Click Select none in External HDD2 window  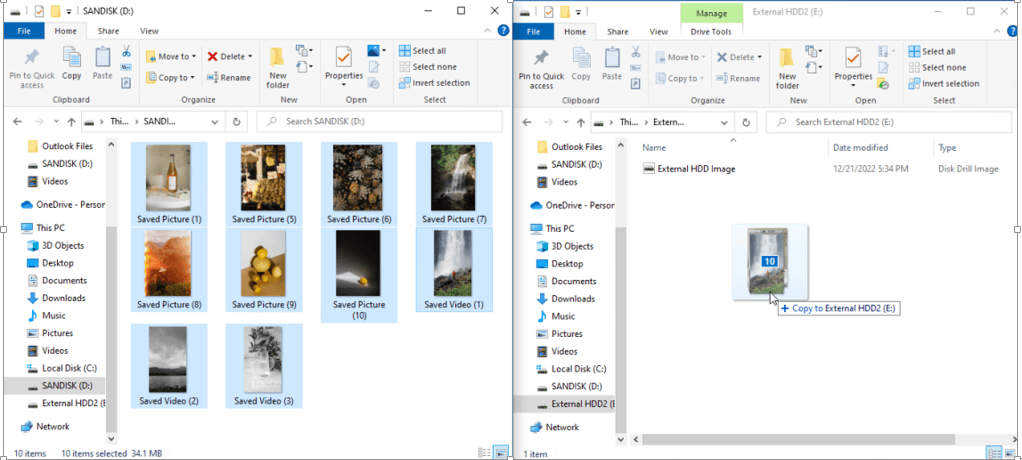click(937, 67)
